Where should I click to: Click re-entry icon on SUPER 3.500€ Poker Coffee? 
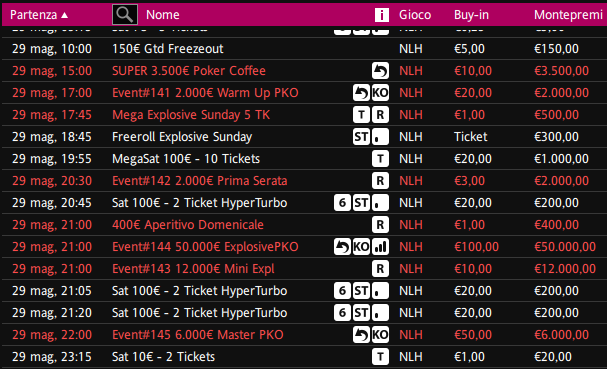click(x=380, y=71)
